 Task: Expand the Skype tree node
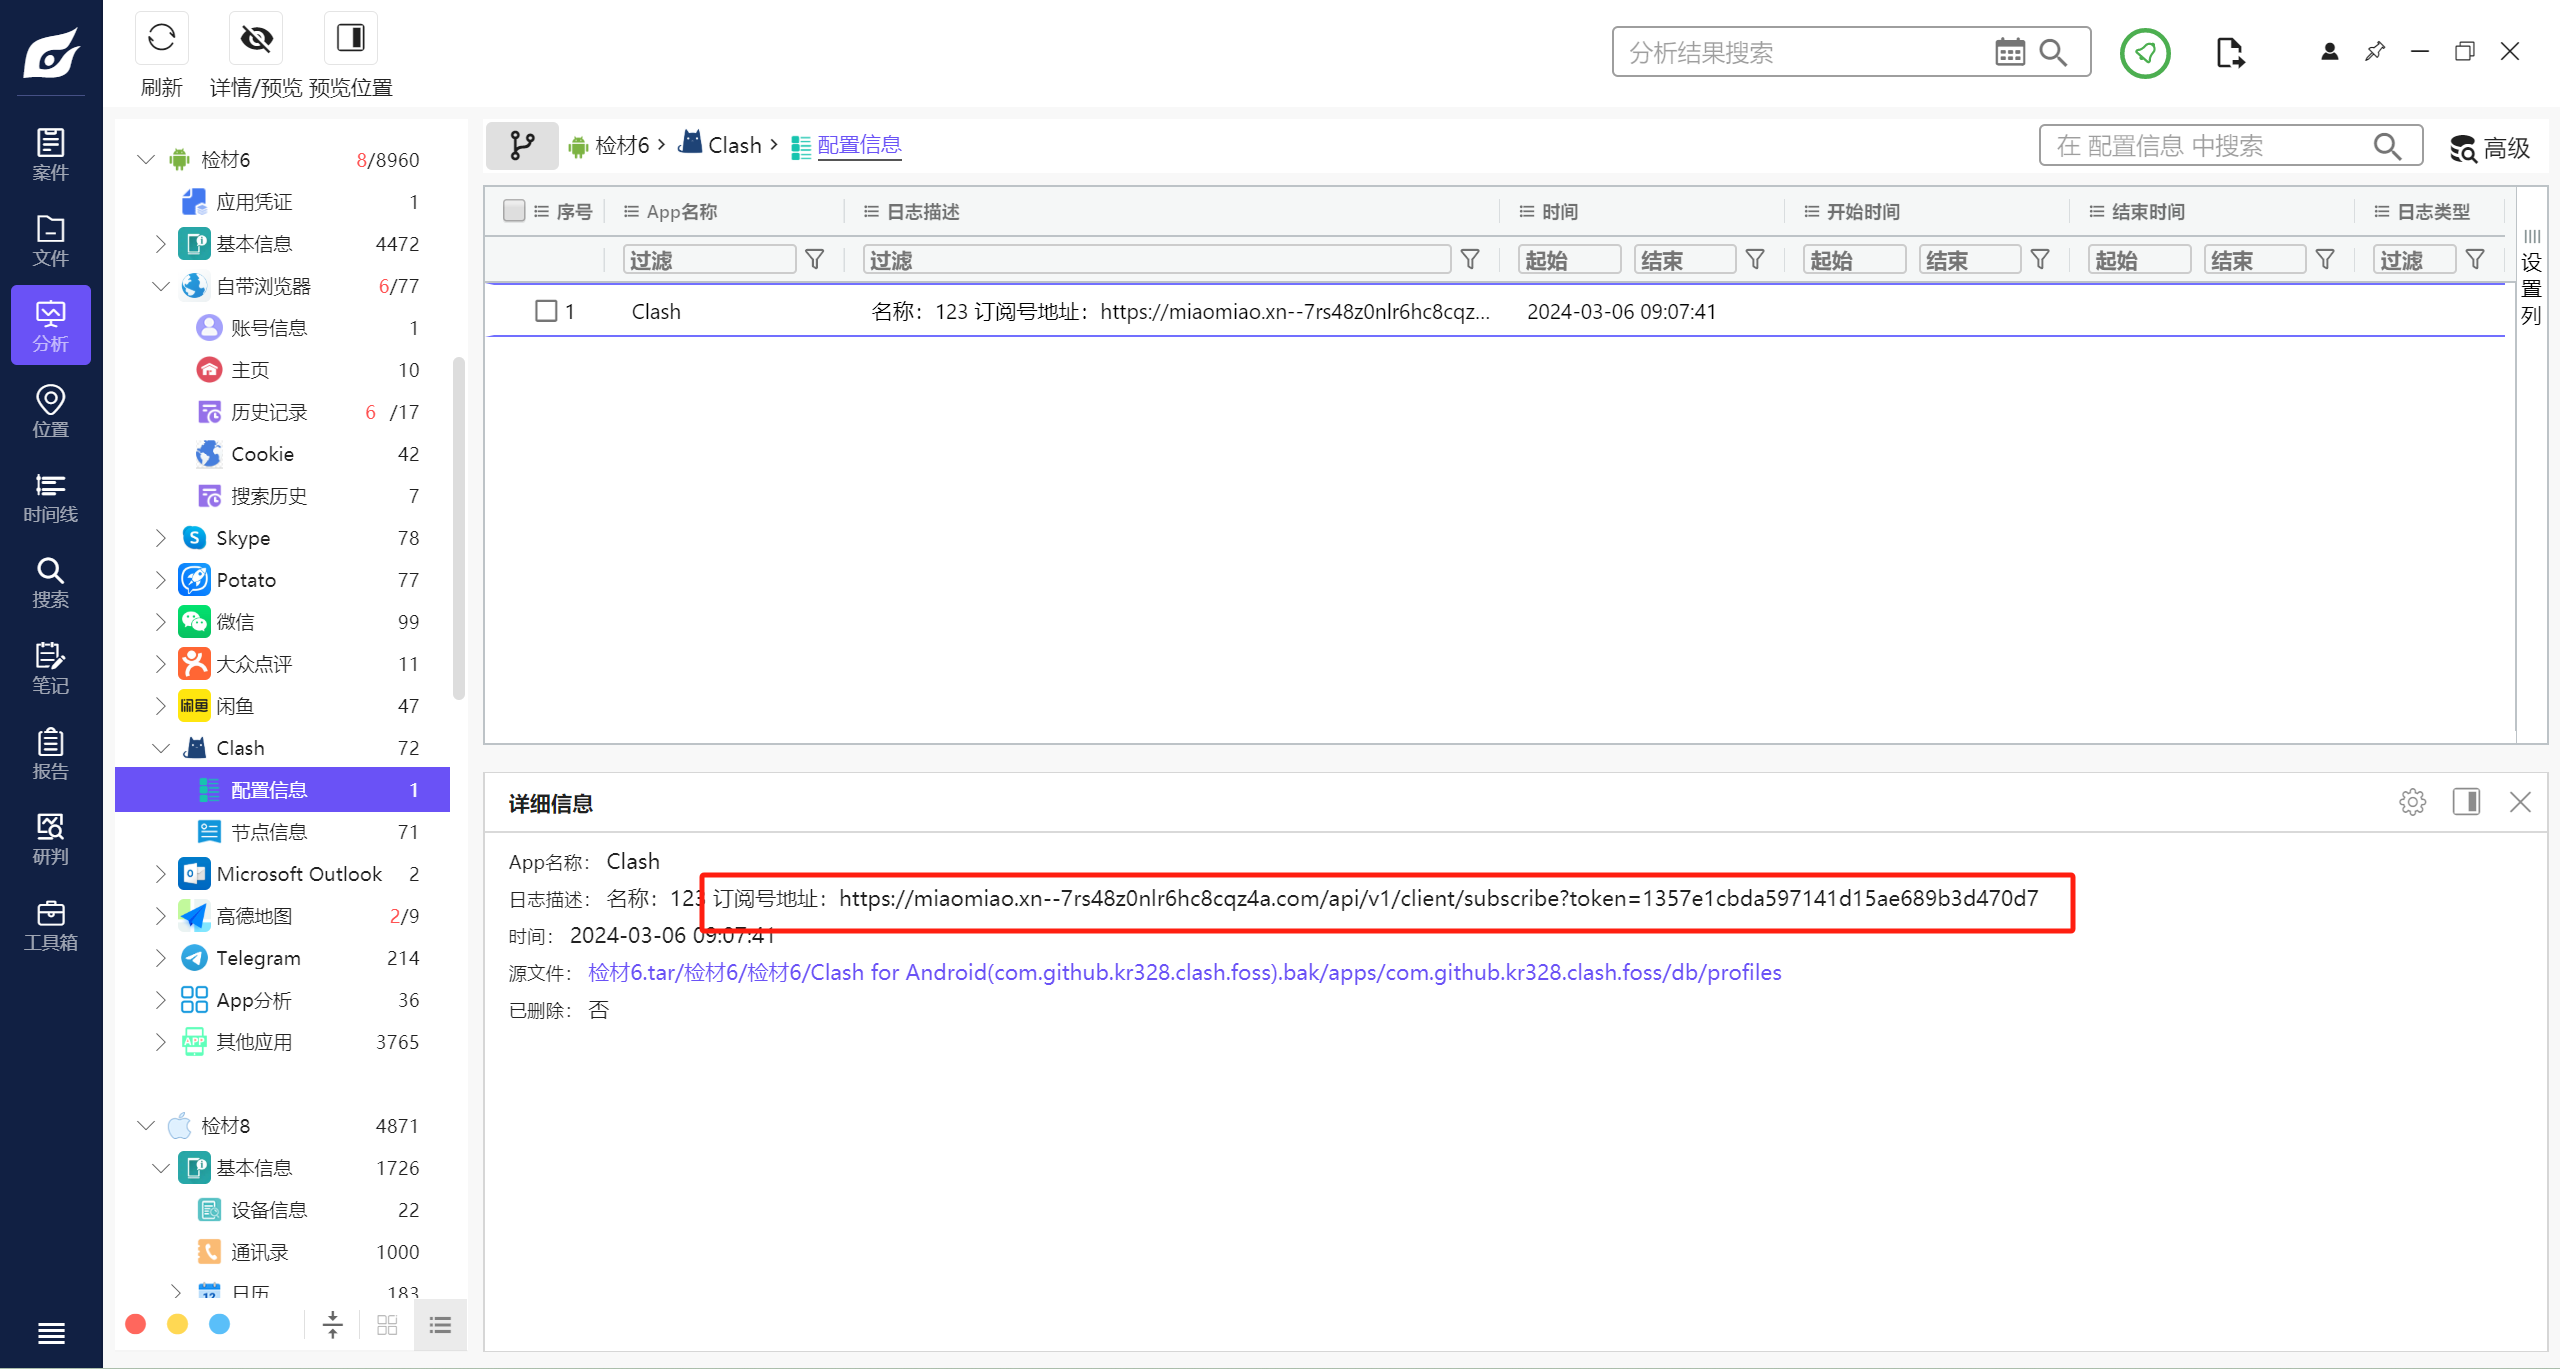click(x=160, y=538)
